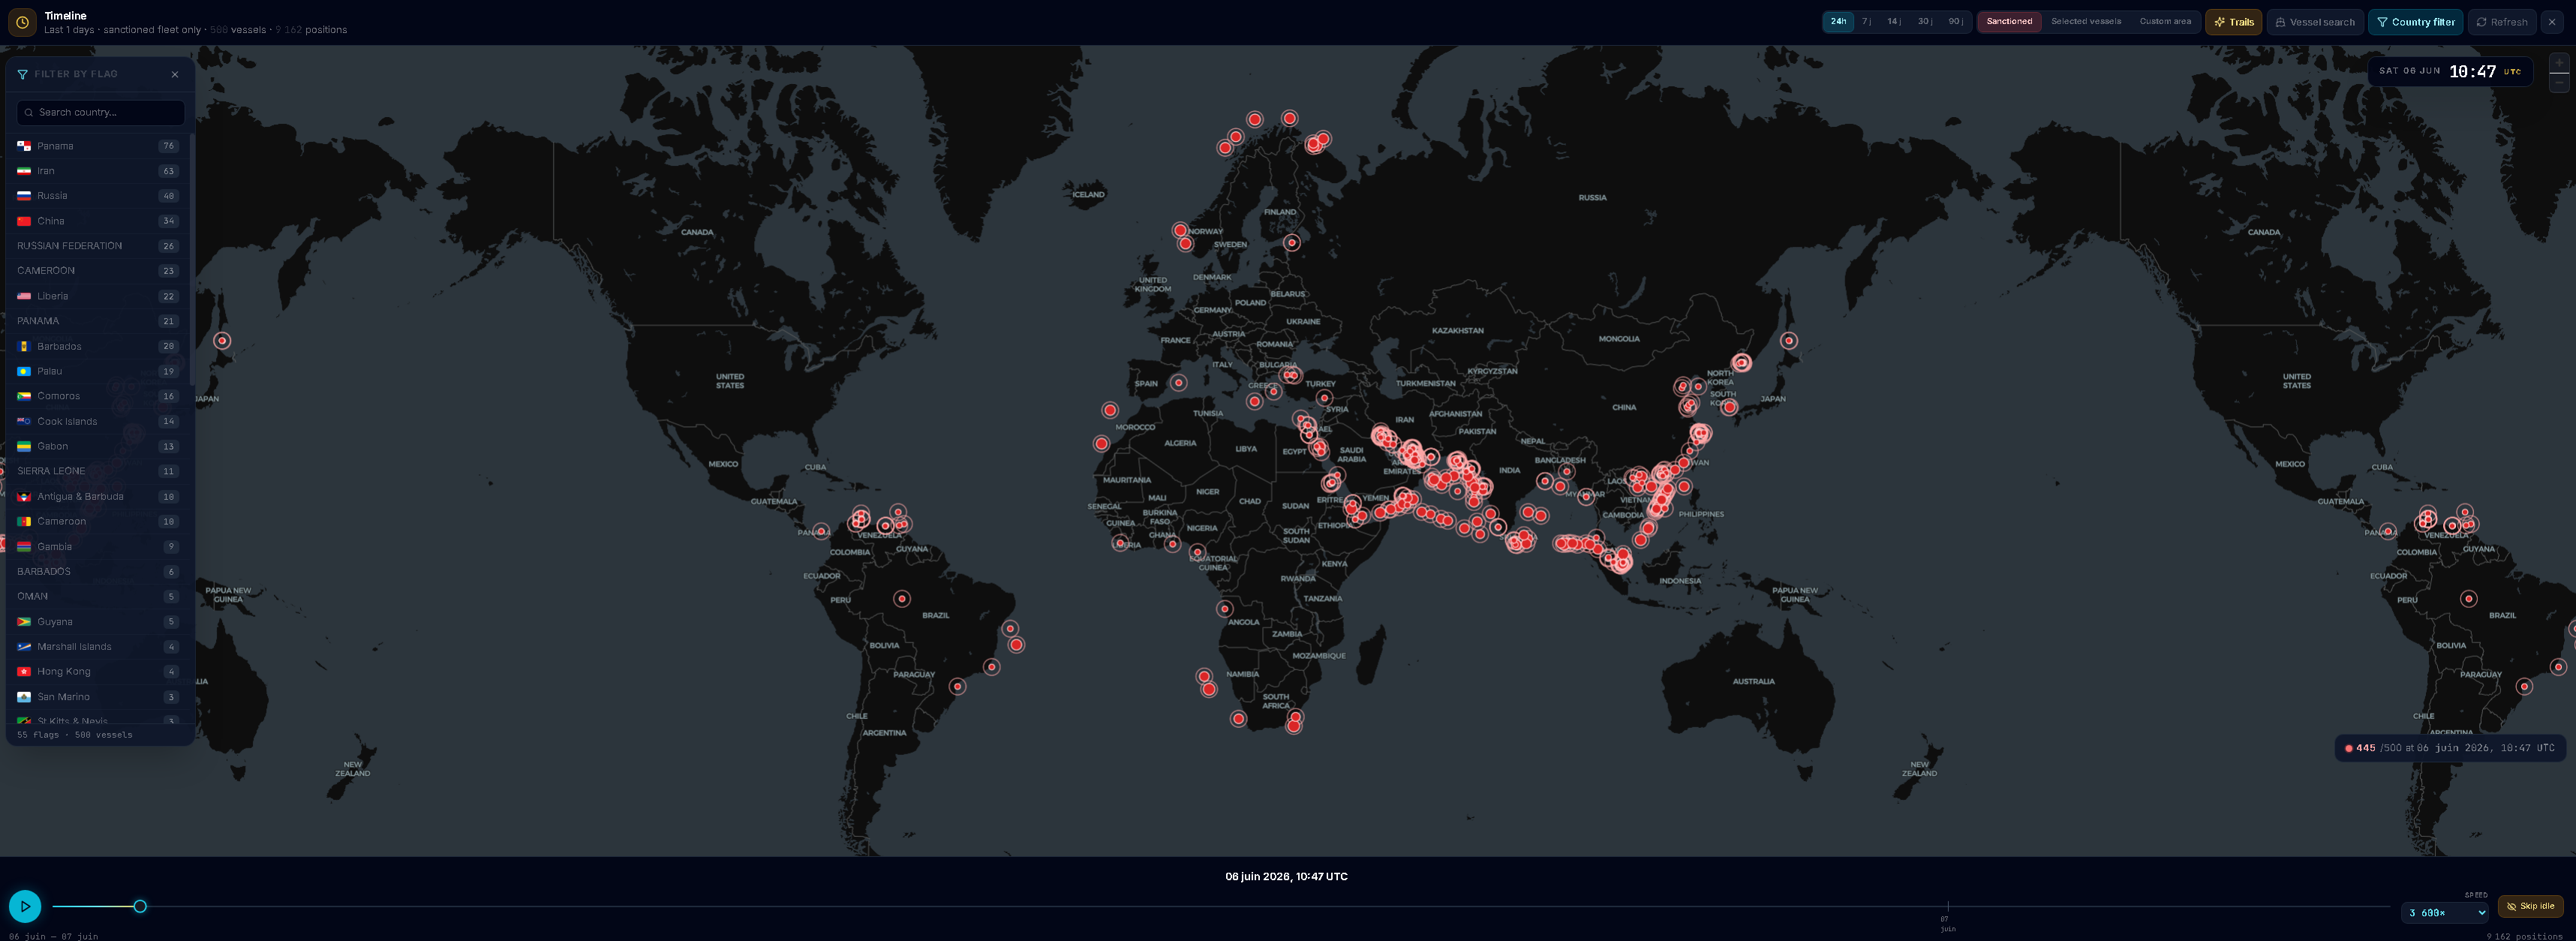Screen dimensions: 2576x941
Task: Toggle the Country filter button
Action: click(2415, 22)
